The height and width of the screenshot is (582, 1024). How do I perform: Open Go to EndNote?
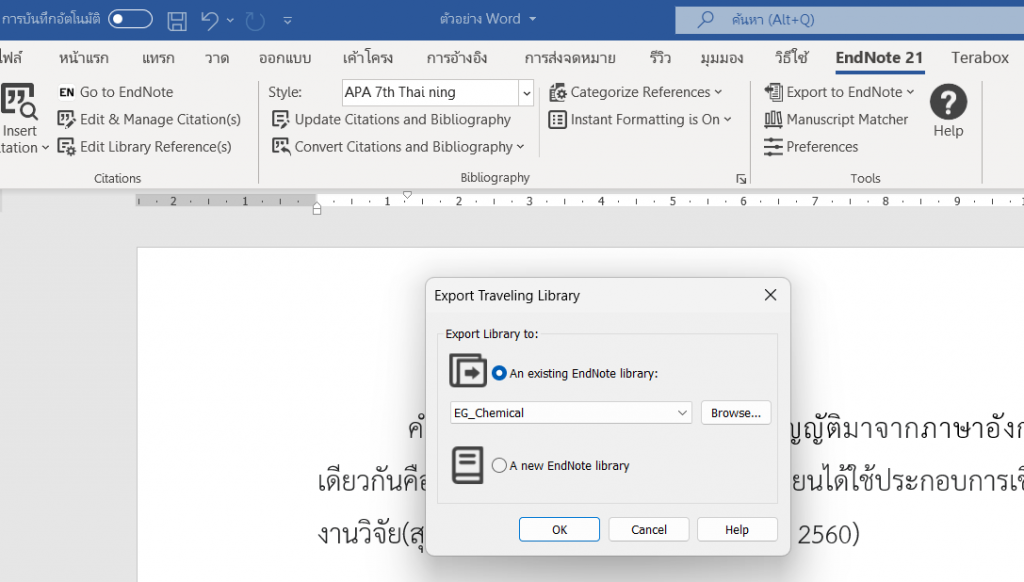click(116, 92)
